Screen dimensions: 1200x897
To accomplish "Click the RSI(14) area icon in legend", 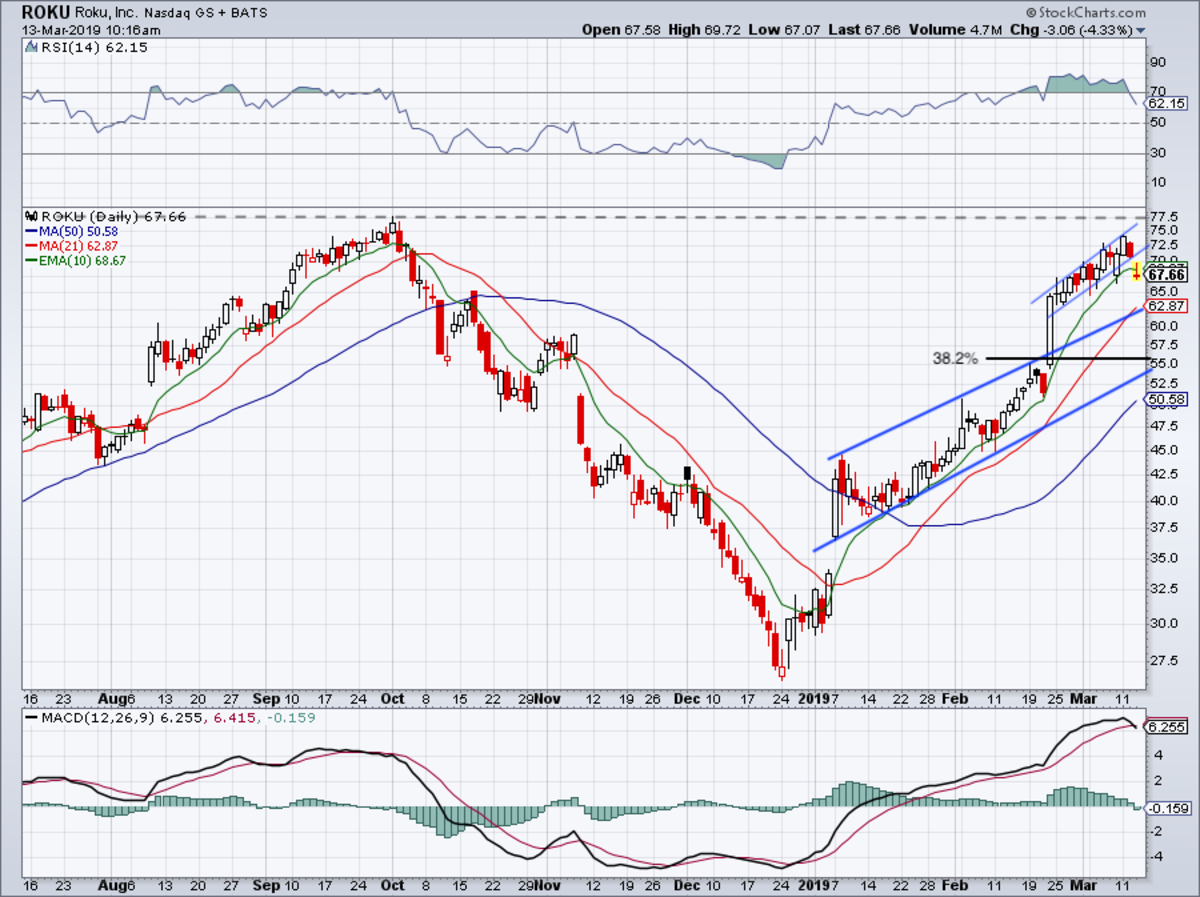I will coord(32,48).
